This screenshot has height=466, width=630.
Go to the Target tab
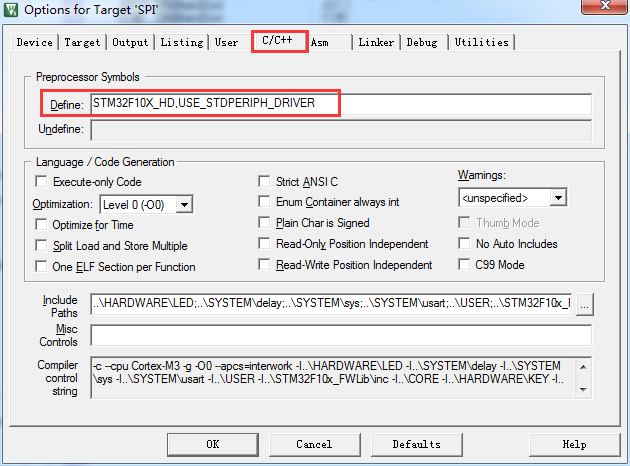click(83, 43)
